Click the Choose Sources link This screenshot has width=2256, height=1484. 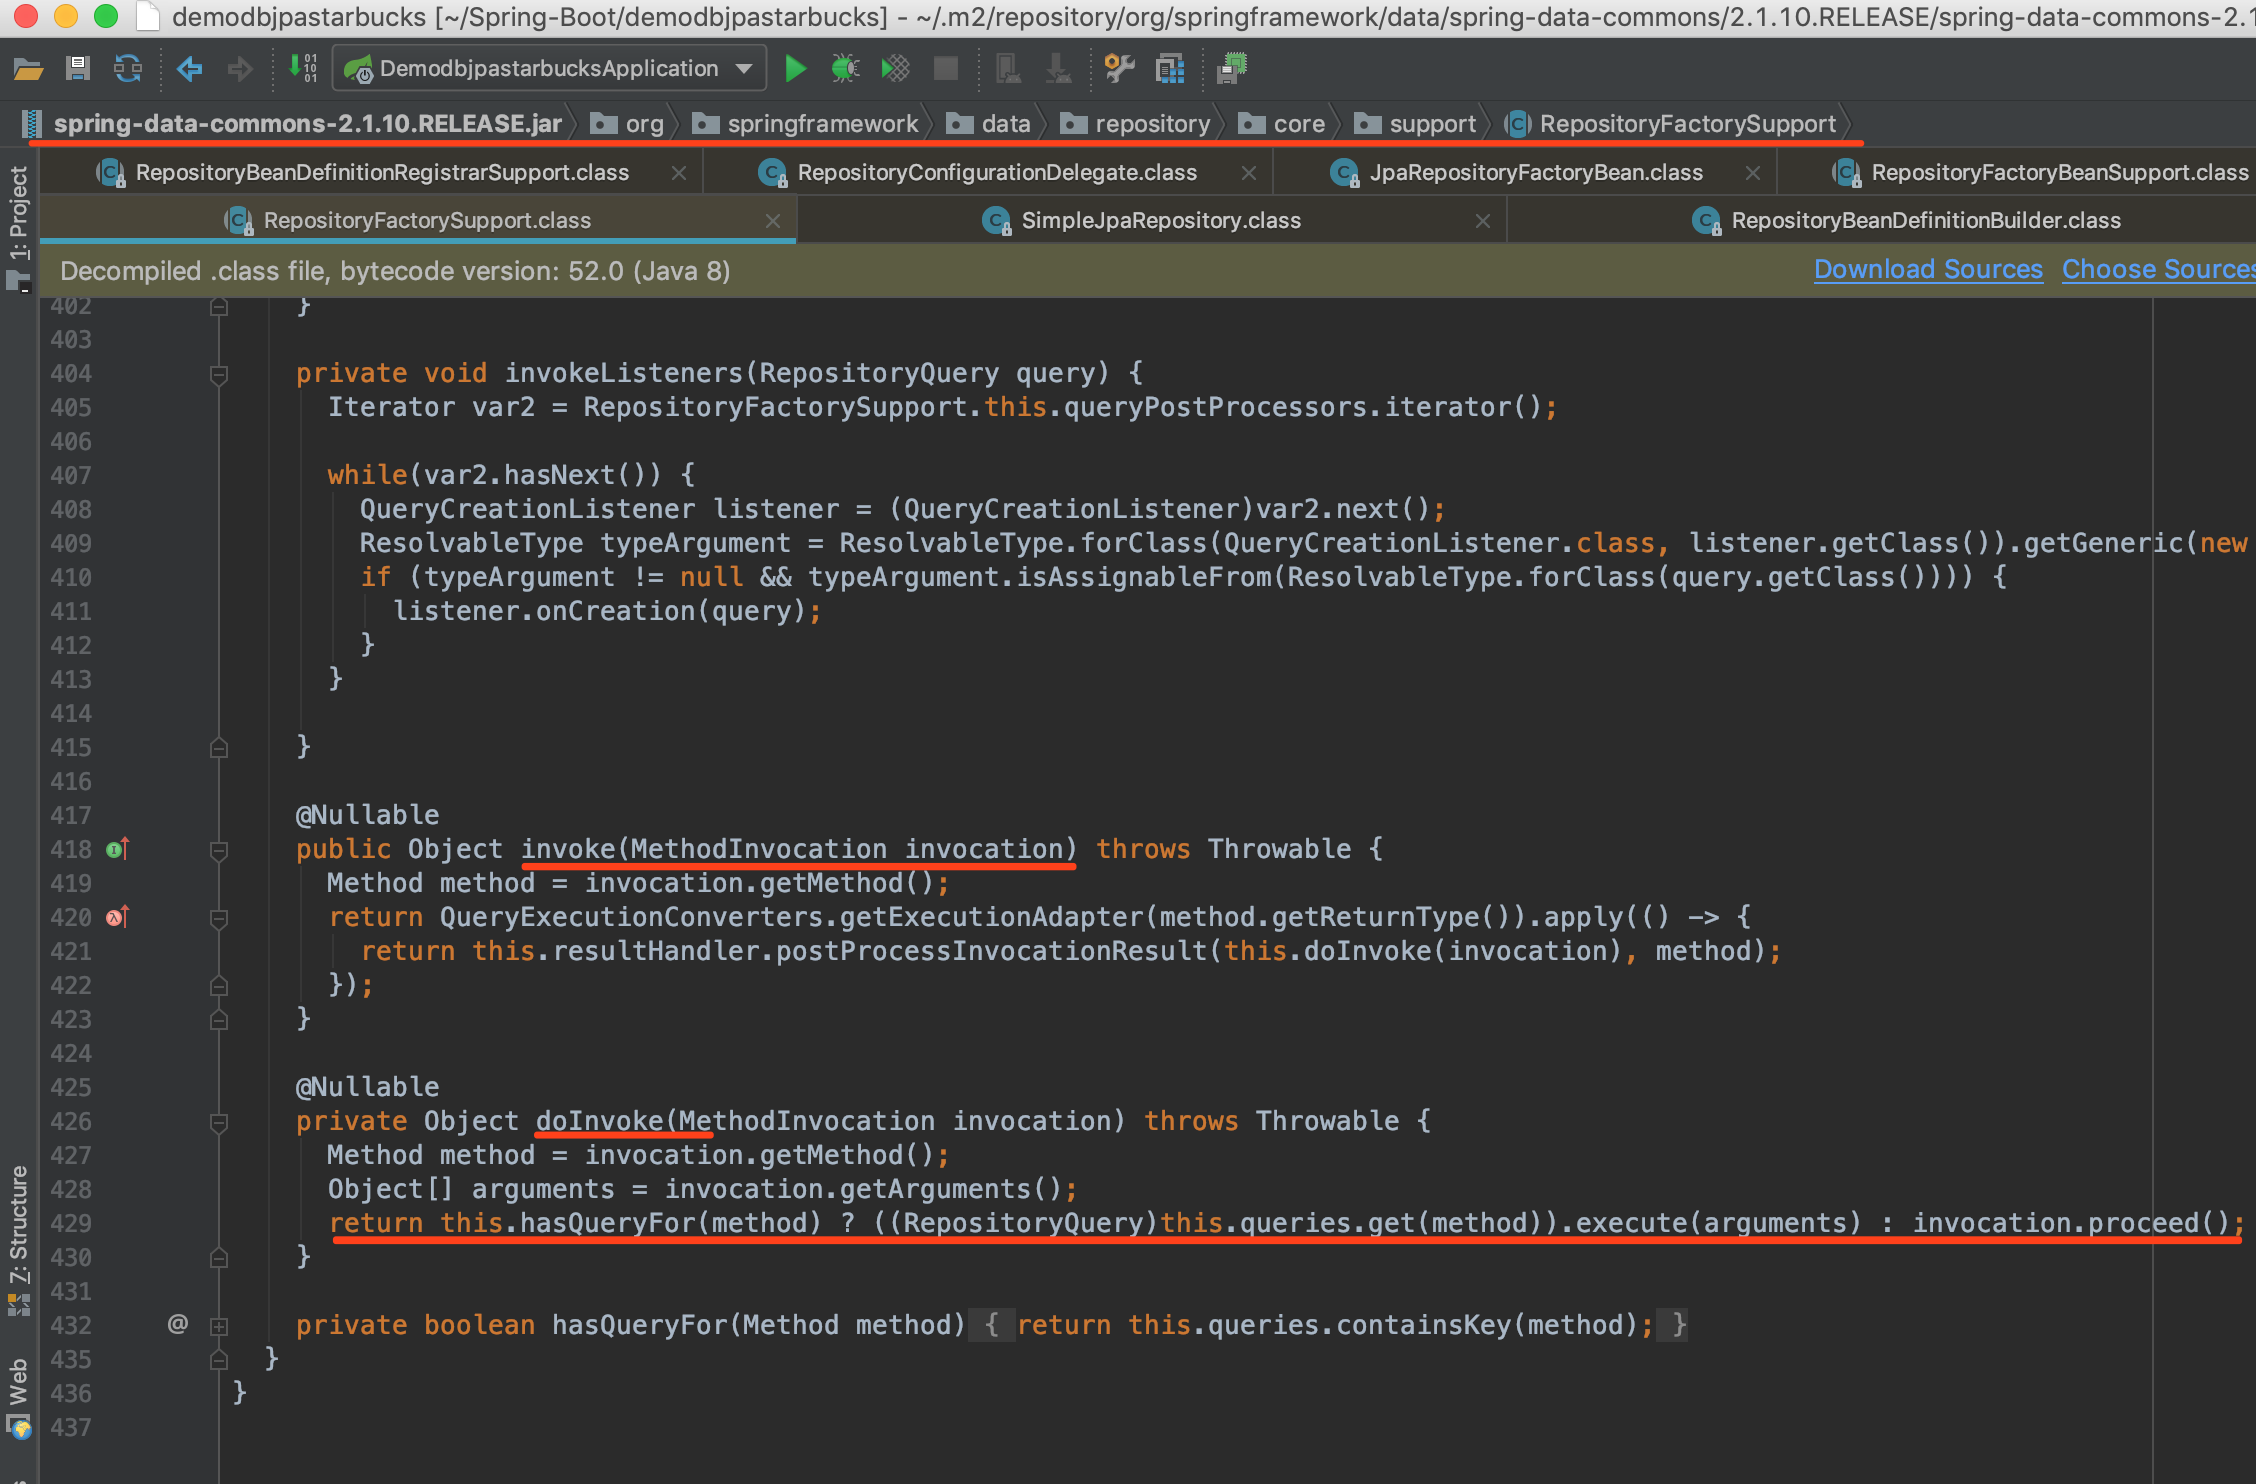(2158, 270)
